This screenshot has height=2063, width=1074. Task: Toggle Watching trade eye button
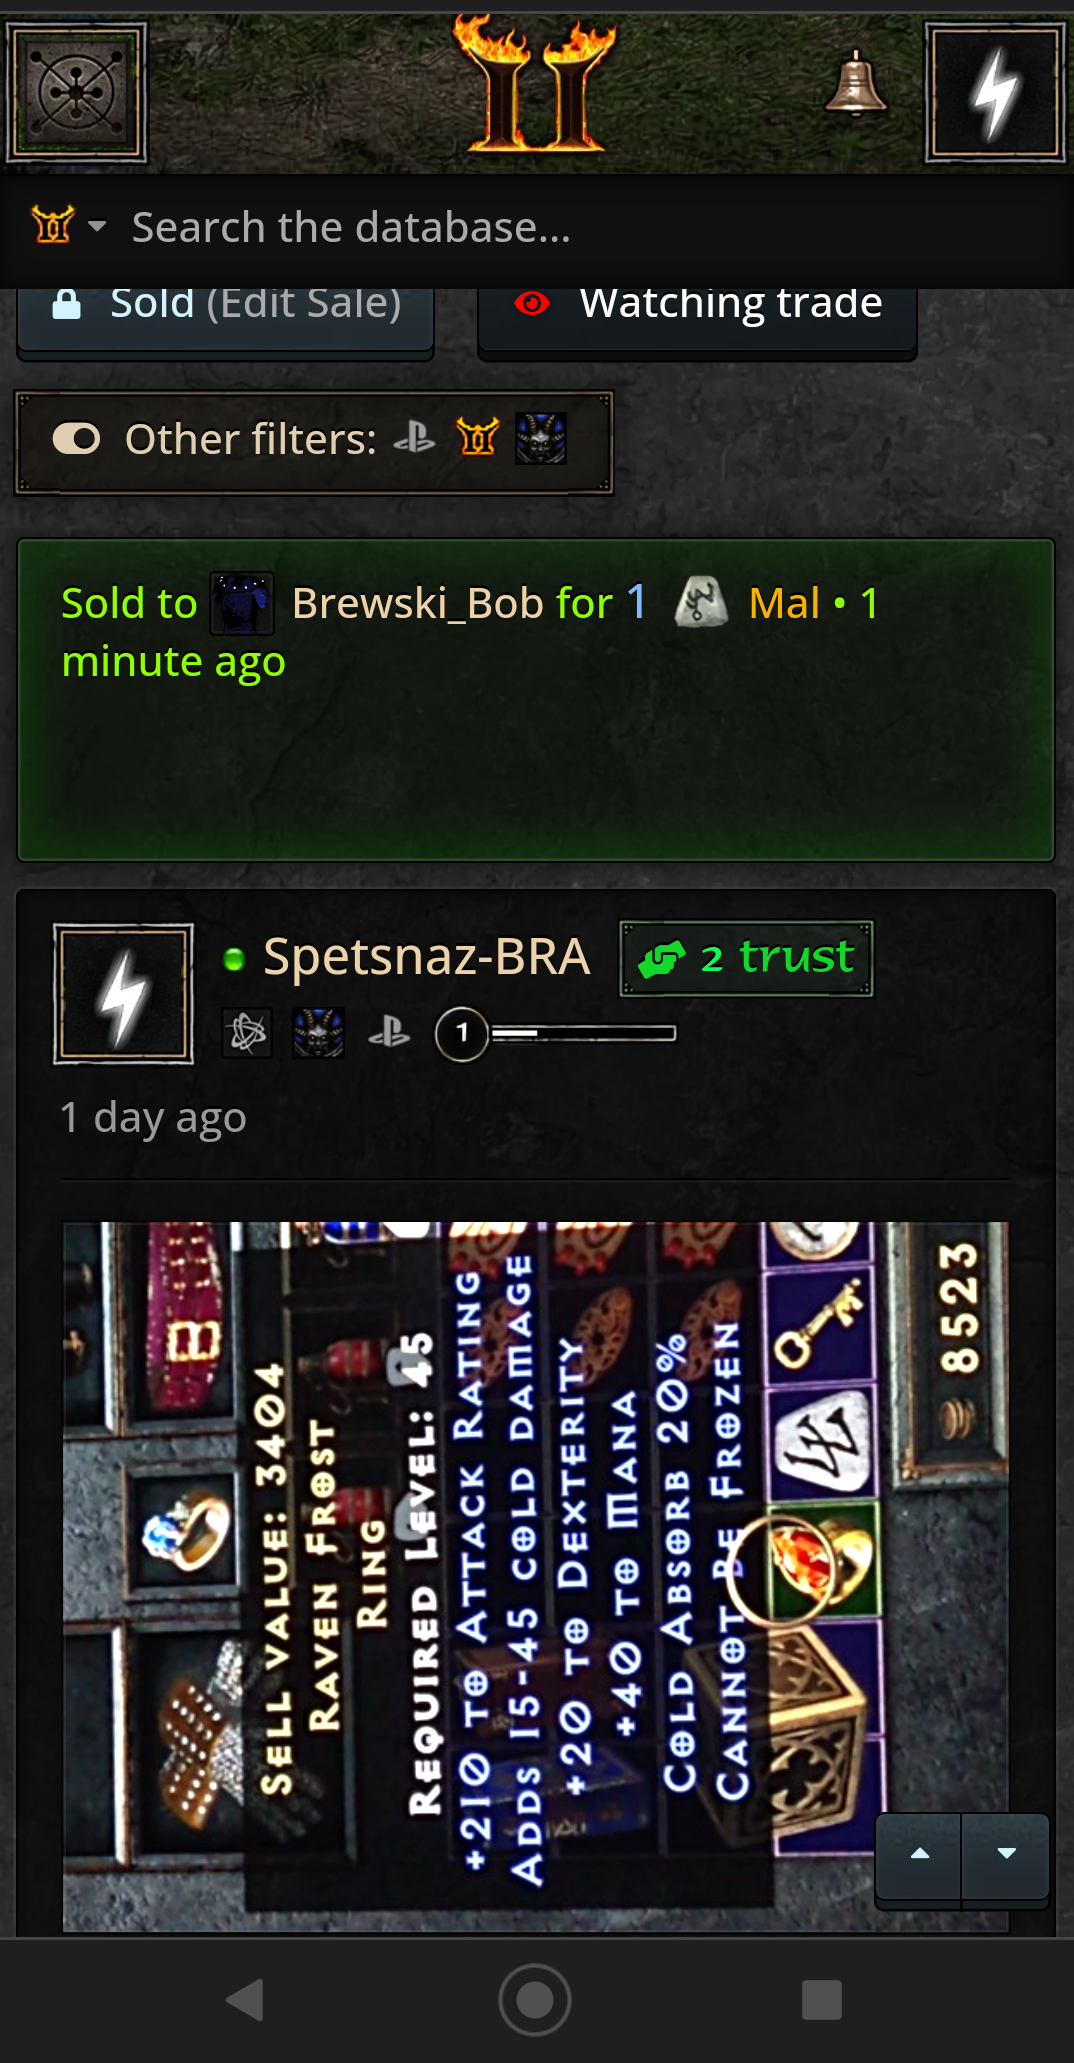[x=697, y=312]
